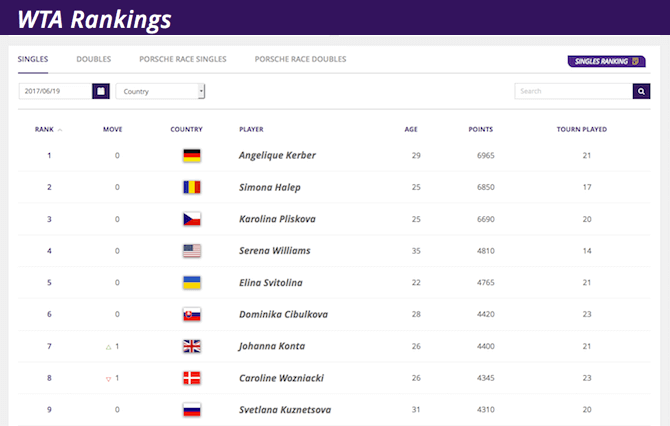The height and width of the screenshot is (426, 670).
Task: Click the Singles Ranking badge
Action: 606,61
